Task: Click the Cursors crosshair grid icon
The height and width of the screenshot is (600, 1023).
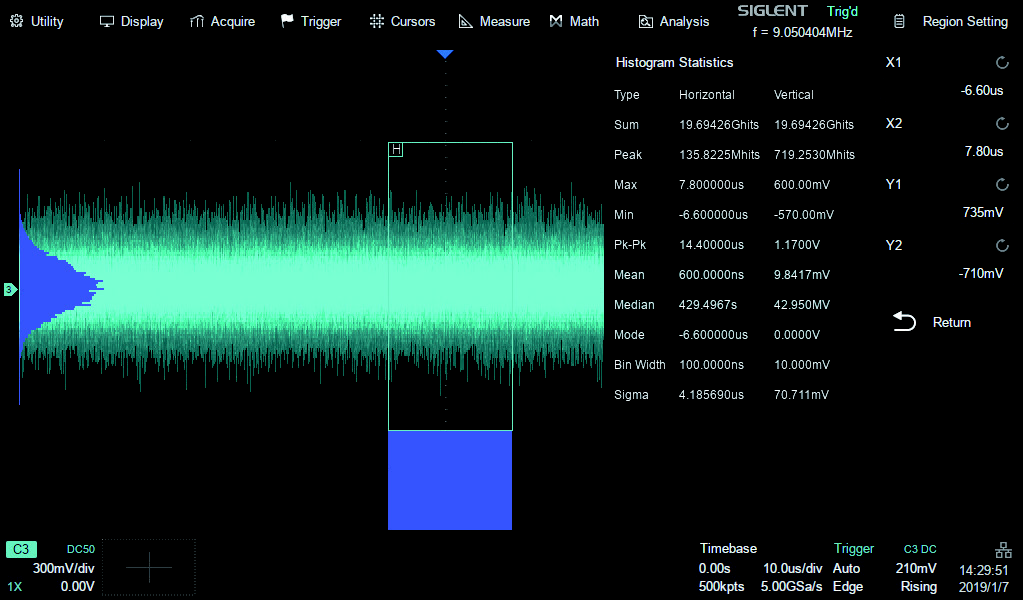Action: click(376, 22)
